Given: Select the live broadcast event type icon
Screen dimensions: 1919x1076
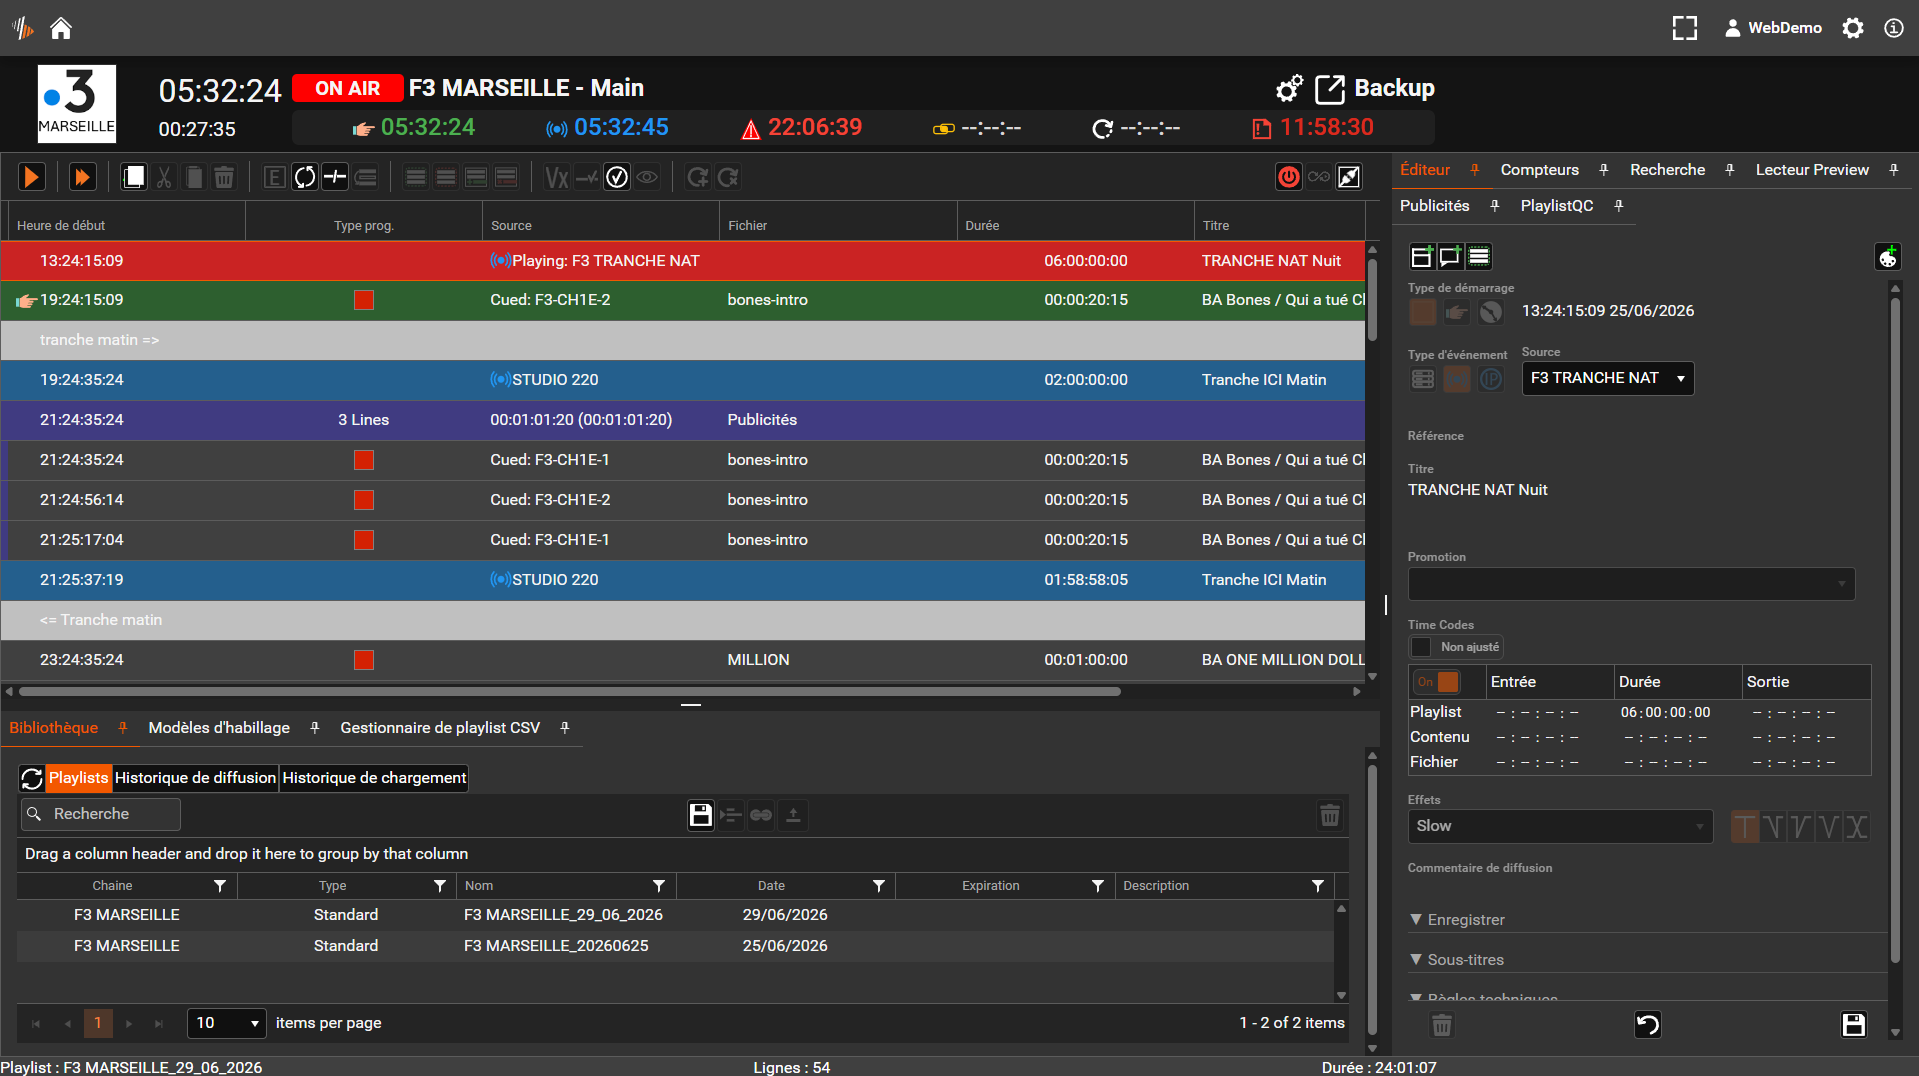Looking at the screenshot, I should point(1457,379).
